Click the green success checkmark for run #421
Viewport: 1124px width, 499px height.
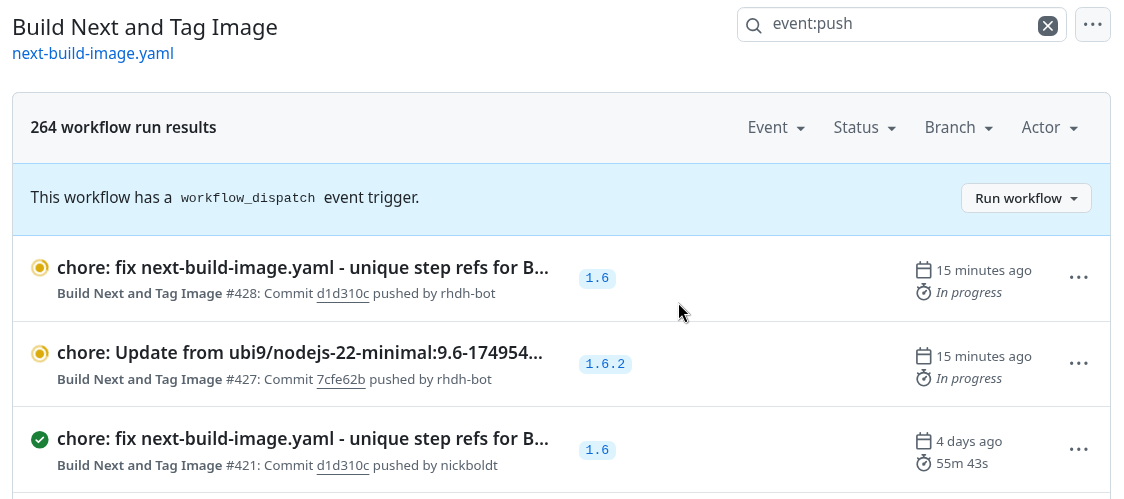40,439
